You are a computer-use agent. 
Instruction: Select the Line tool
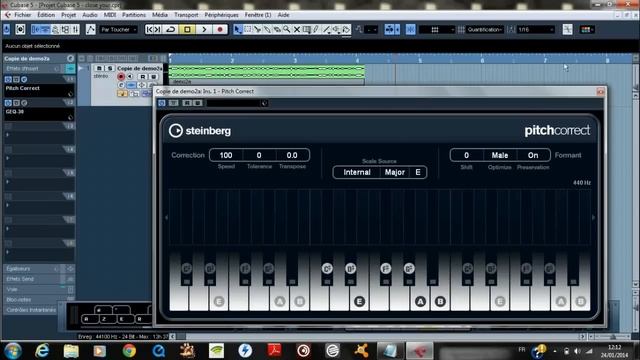[326, 29]
